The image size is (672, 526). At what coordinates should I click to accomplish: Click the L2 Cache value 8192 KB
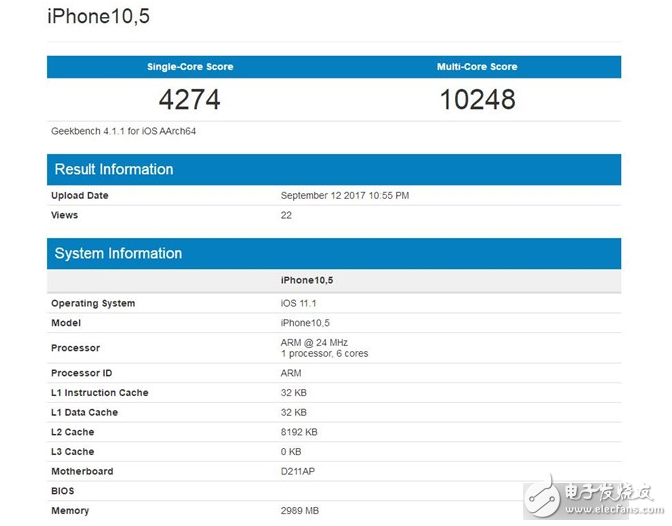pyautogui.click(x=300, y=432)
